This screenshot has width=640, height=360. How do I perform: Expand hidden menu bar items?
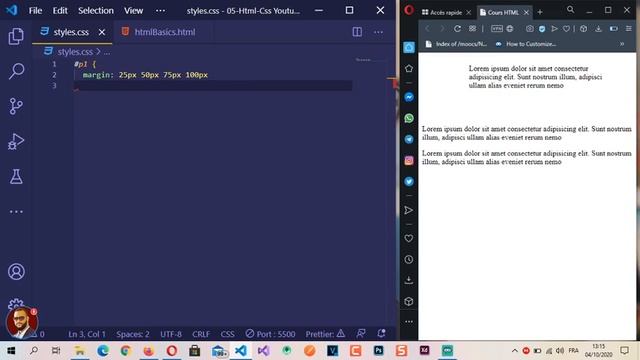[160, 11]
